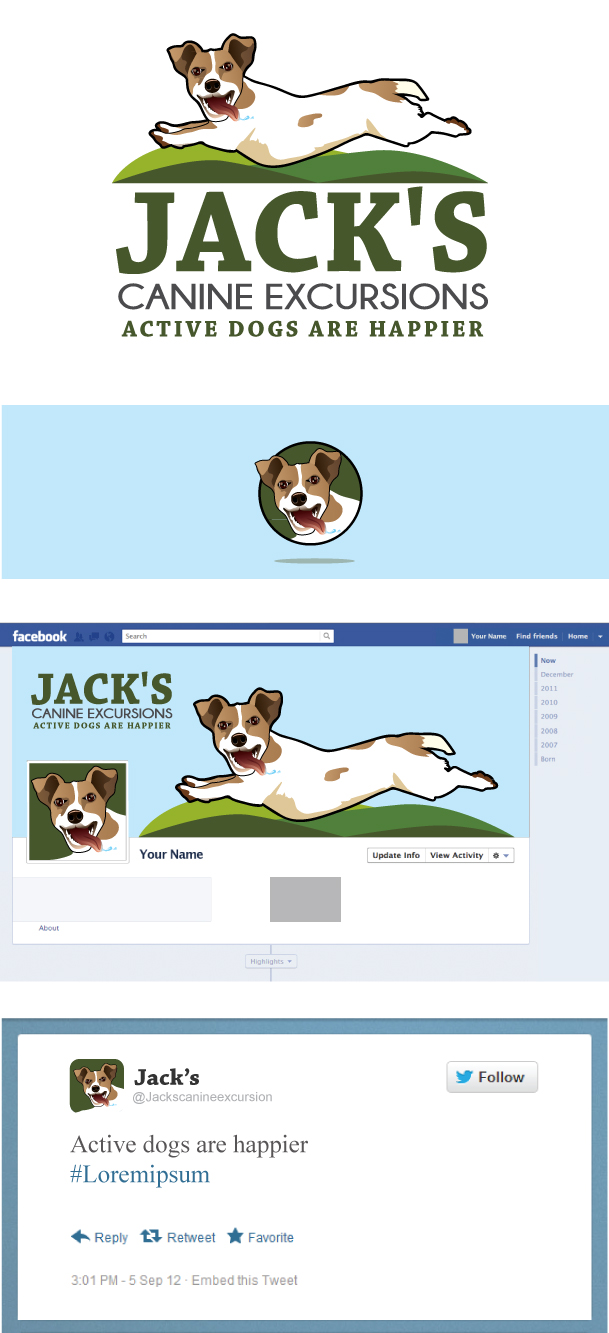Open the messages icon in Facebook header
Image resolution: width=609 pixels, height=1333 pixels.
93,636
